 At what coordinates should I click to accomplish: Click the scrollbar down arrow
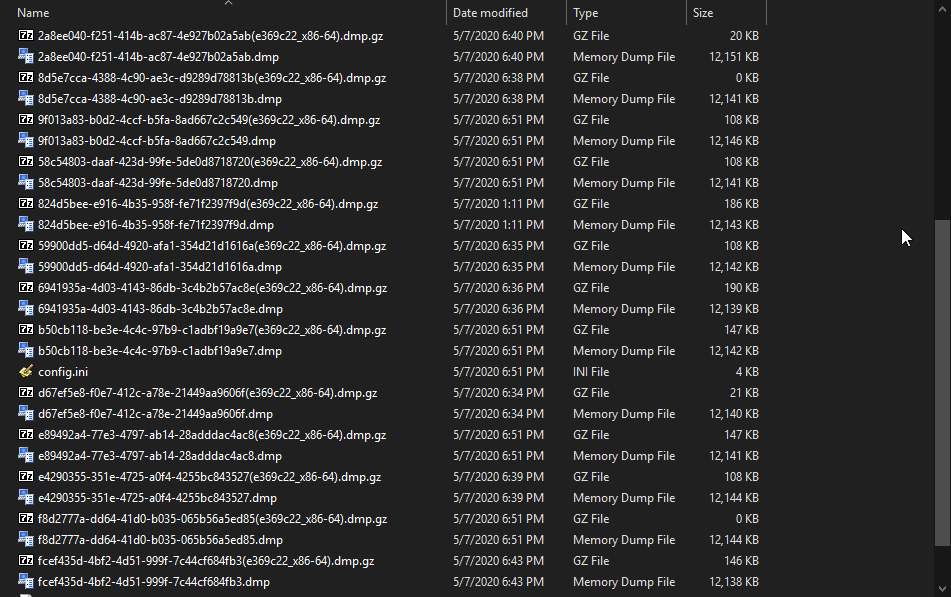pyautogui.click(x=942, y=589)
